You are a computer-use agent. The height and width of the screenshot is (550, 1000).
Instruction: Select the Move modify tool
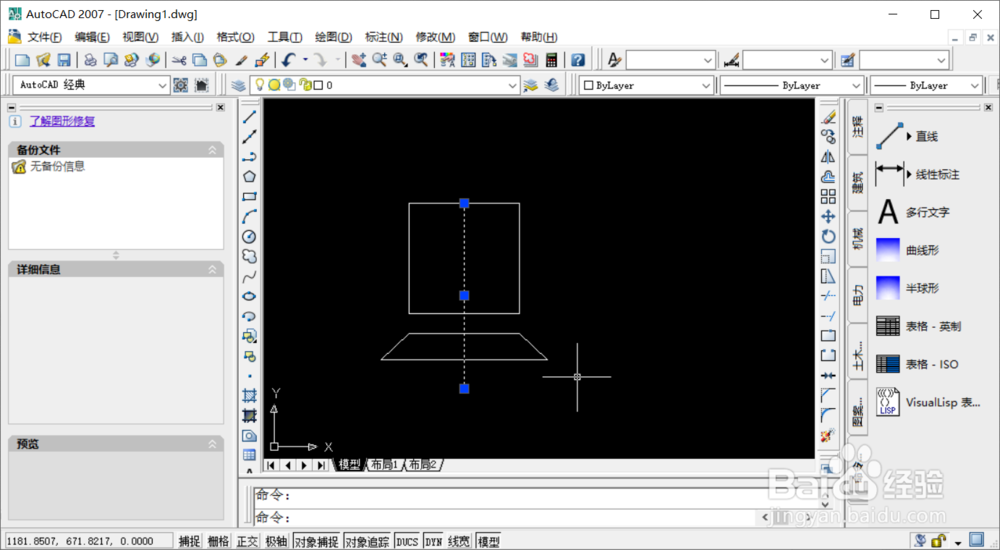[828, 216]
